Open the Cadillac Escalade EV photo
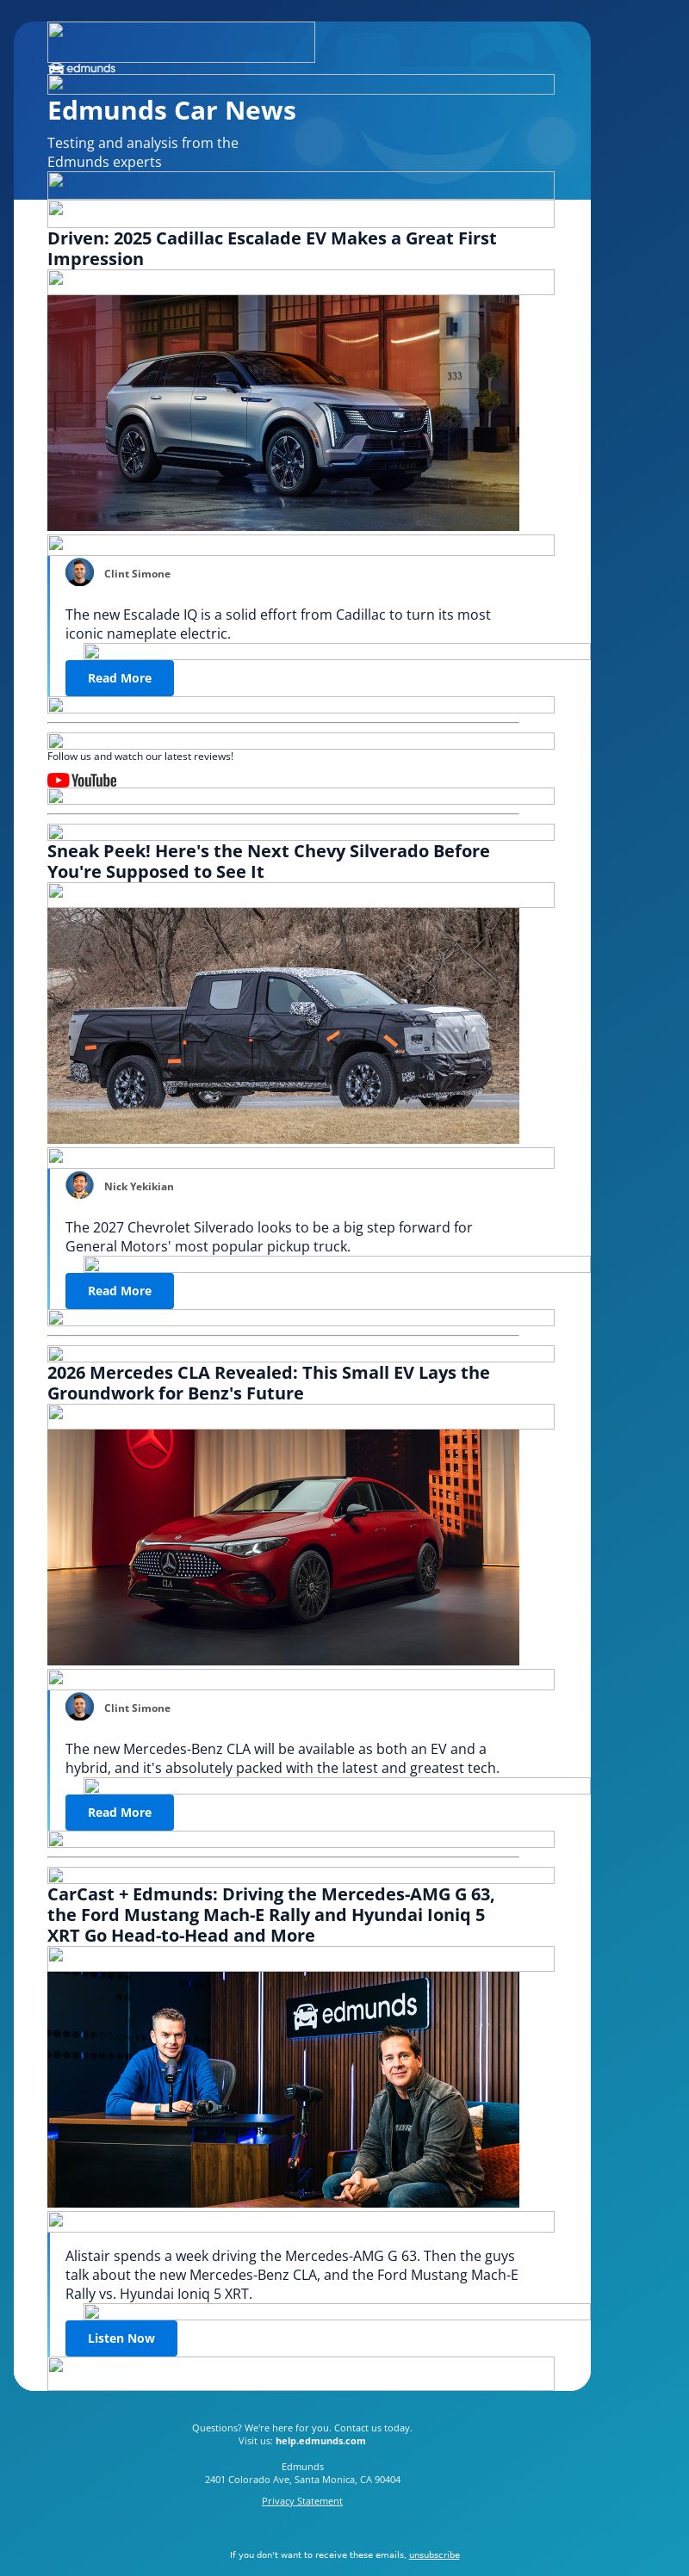689x2576 pixels. coord(283,412)
